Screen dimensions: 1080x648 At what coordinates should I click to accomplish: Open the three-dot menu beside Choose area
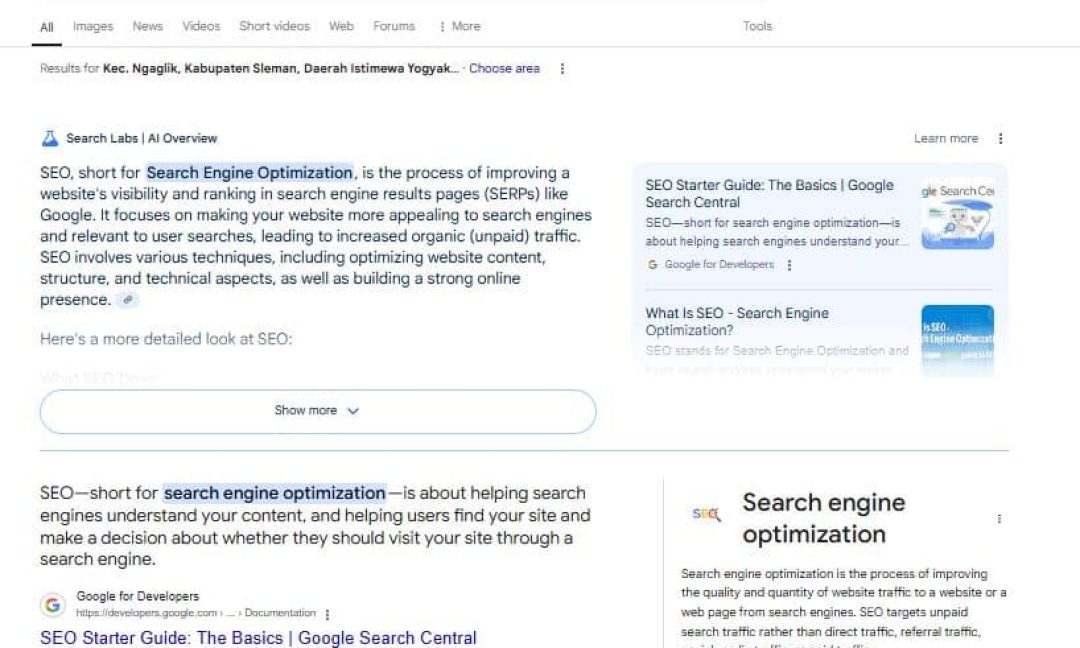562,68
